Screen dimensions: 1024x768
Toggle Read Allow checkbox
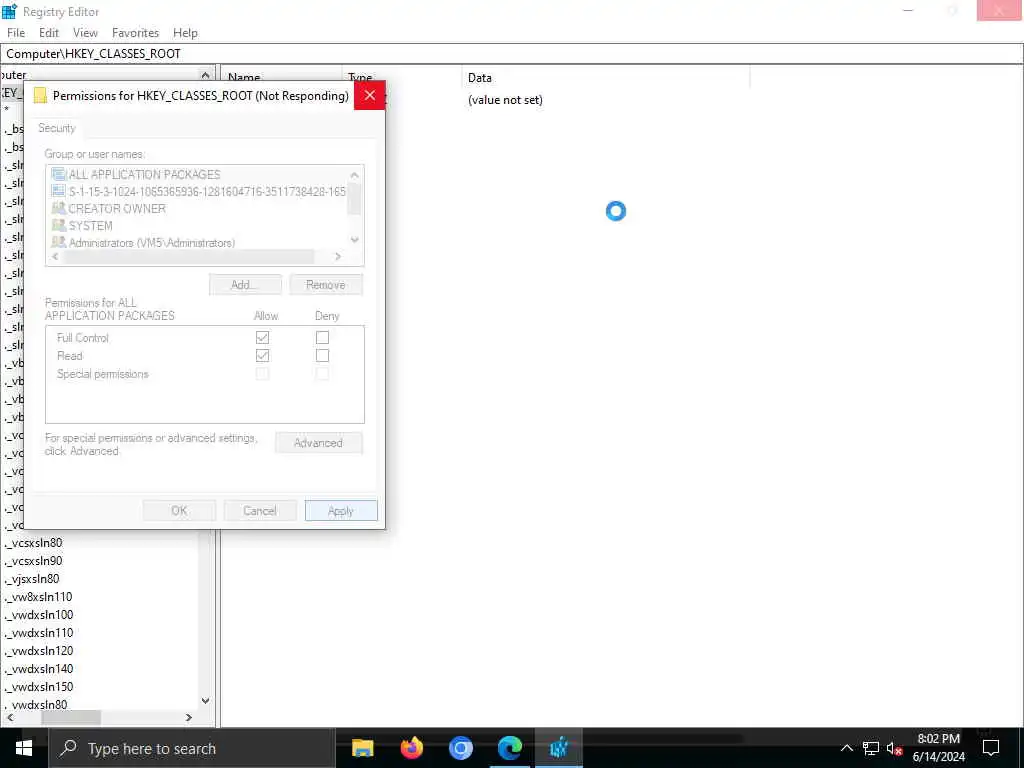click(263, 356)
